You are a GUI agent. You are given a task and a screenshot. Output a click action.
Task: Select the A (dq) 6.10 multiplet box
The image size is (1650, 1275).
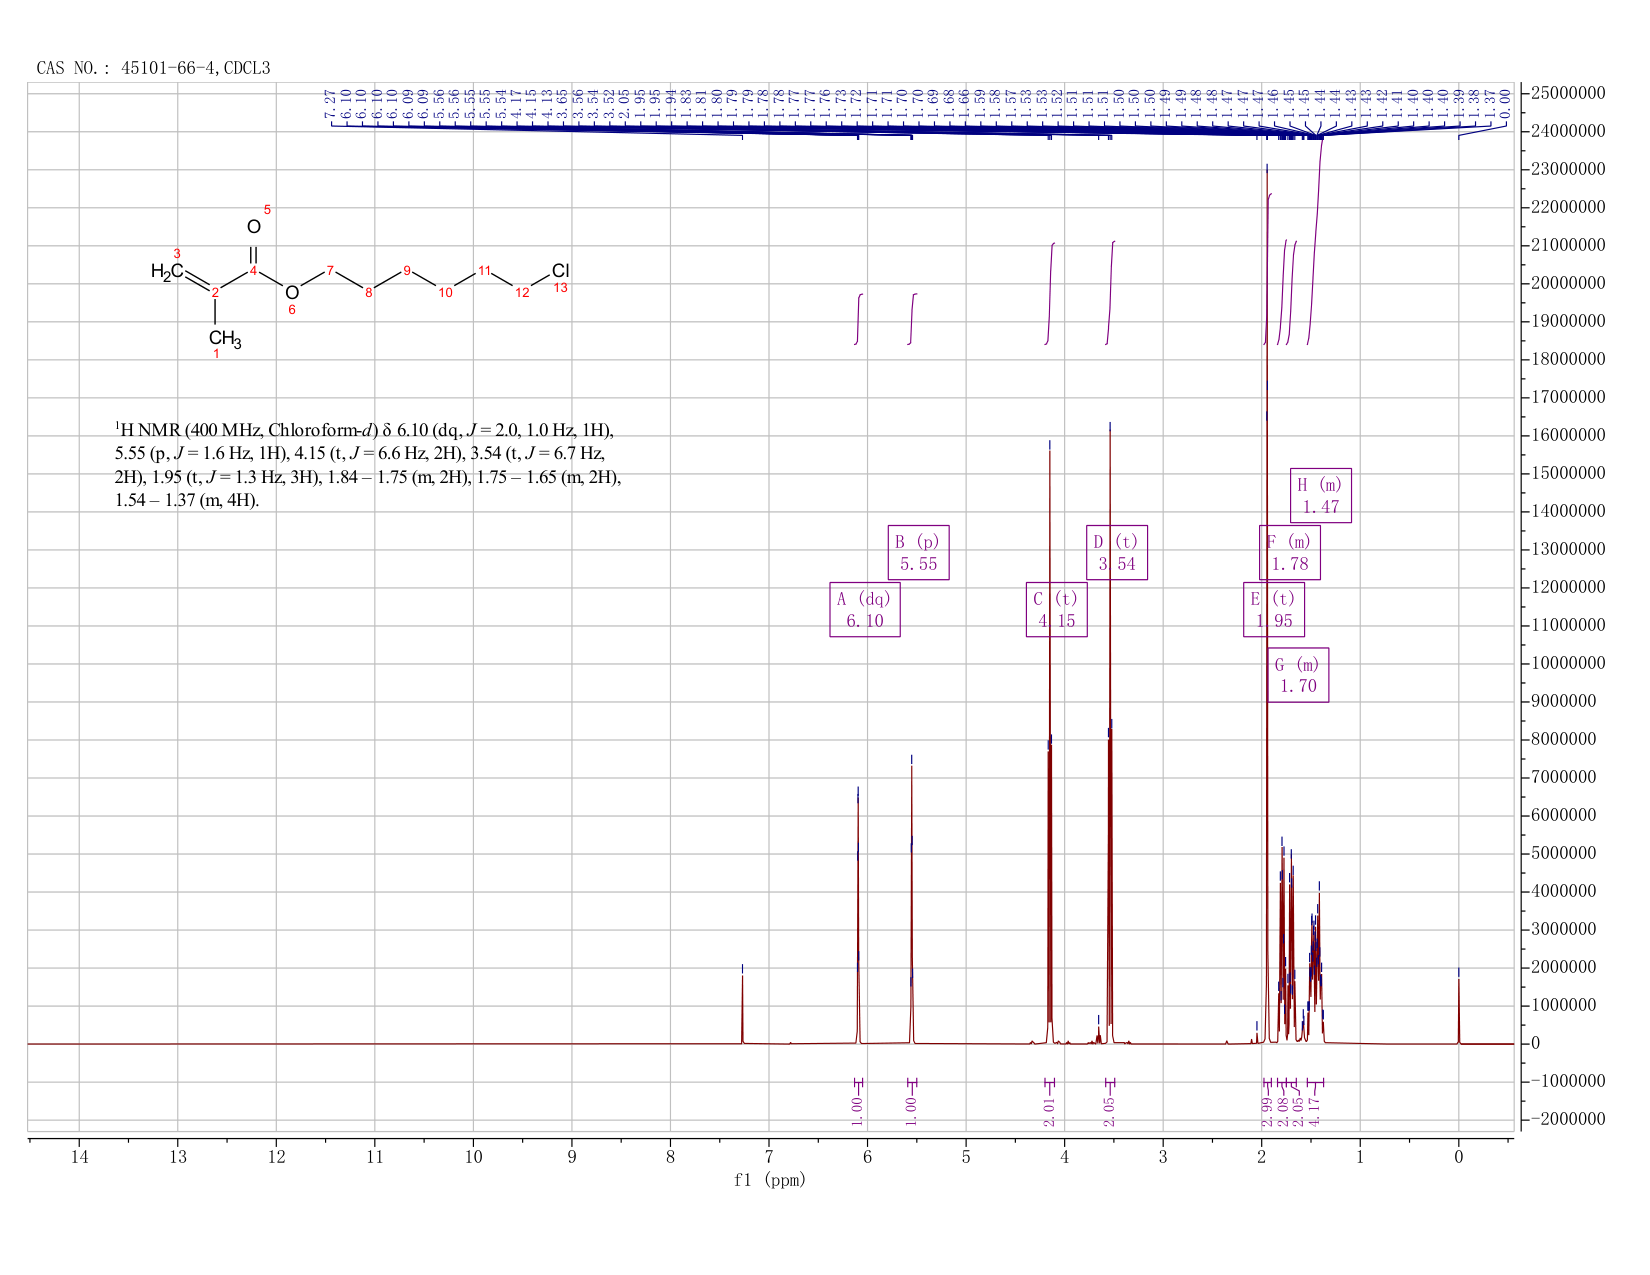[x=865, y=610]
